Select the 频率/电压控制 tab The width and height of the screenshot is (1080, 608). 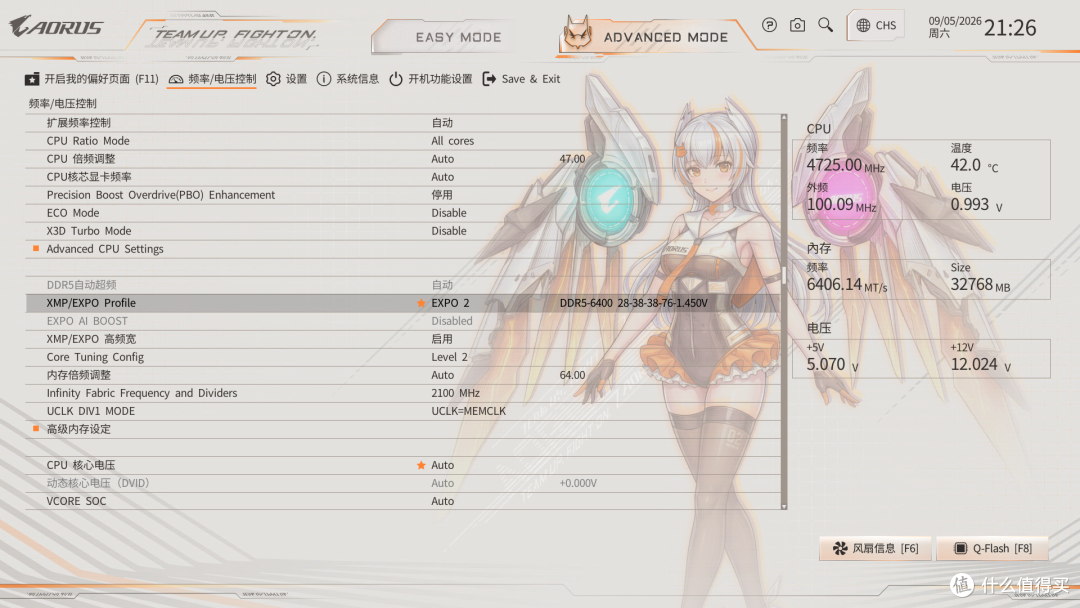(x=212, y=79)
